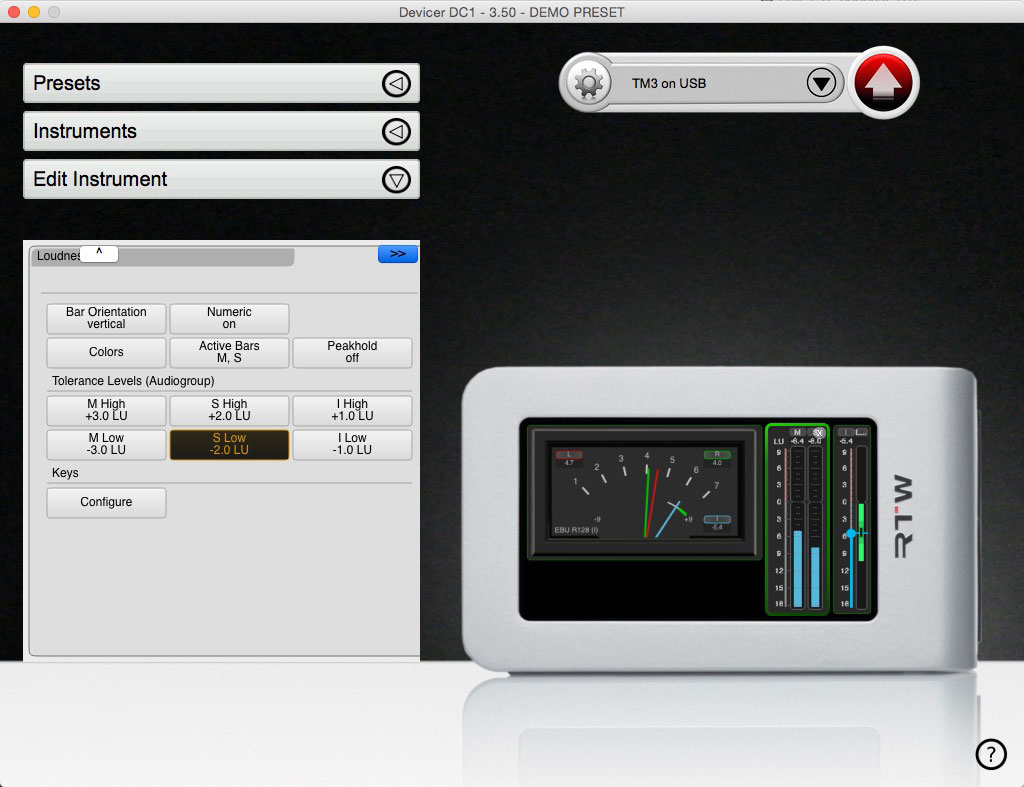Screen dimensions: 1024x787
Task: Click the blue >> icon on the panel
Action: 397,253
